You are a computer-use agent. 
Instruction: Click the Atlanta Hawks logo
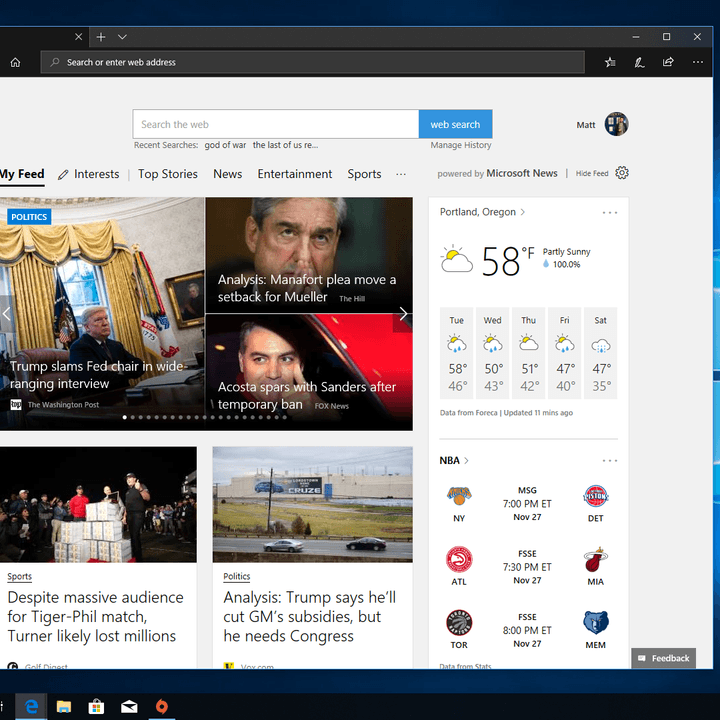pos(459,559)
